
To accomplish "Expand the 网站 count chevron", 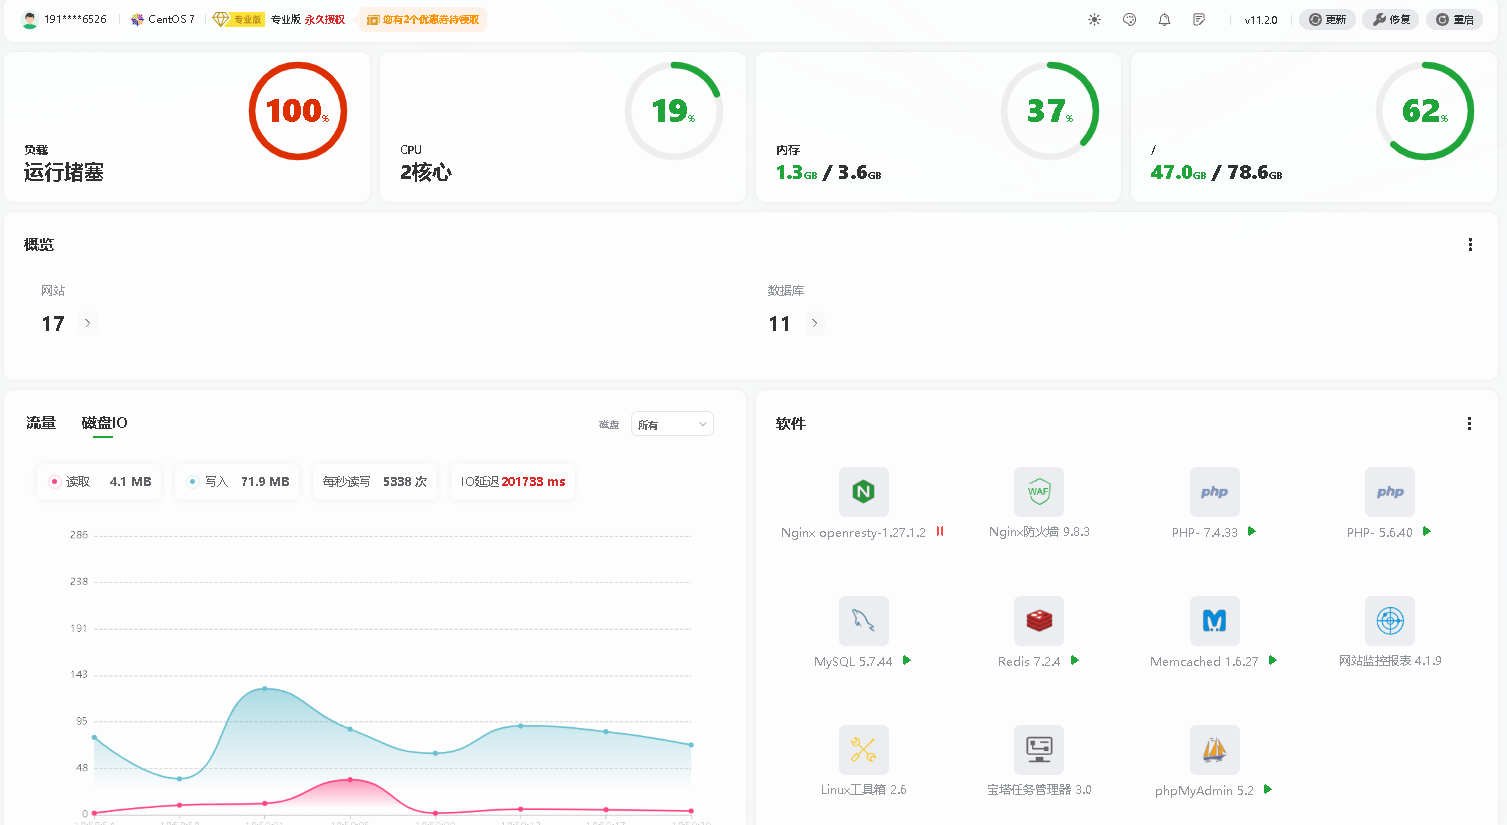I will coord(87,323).
